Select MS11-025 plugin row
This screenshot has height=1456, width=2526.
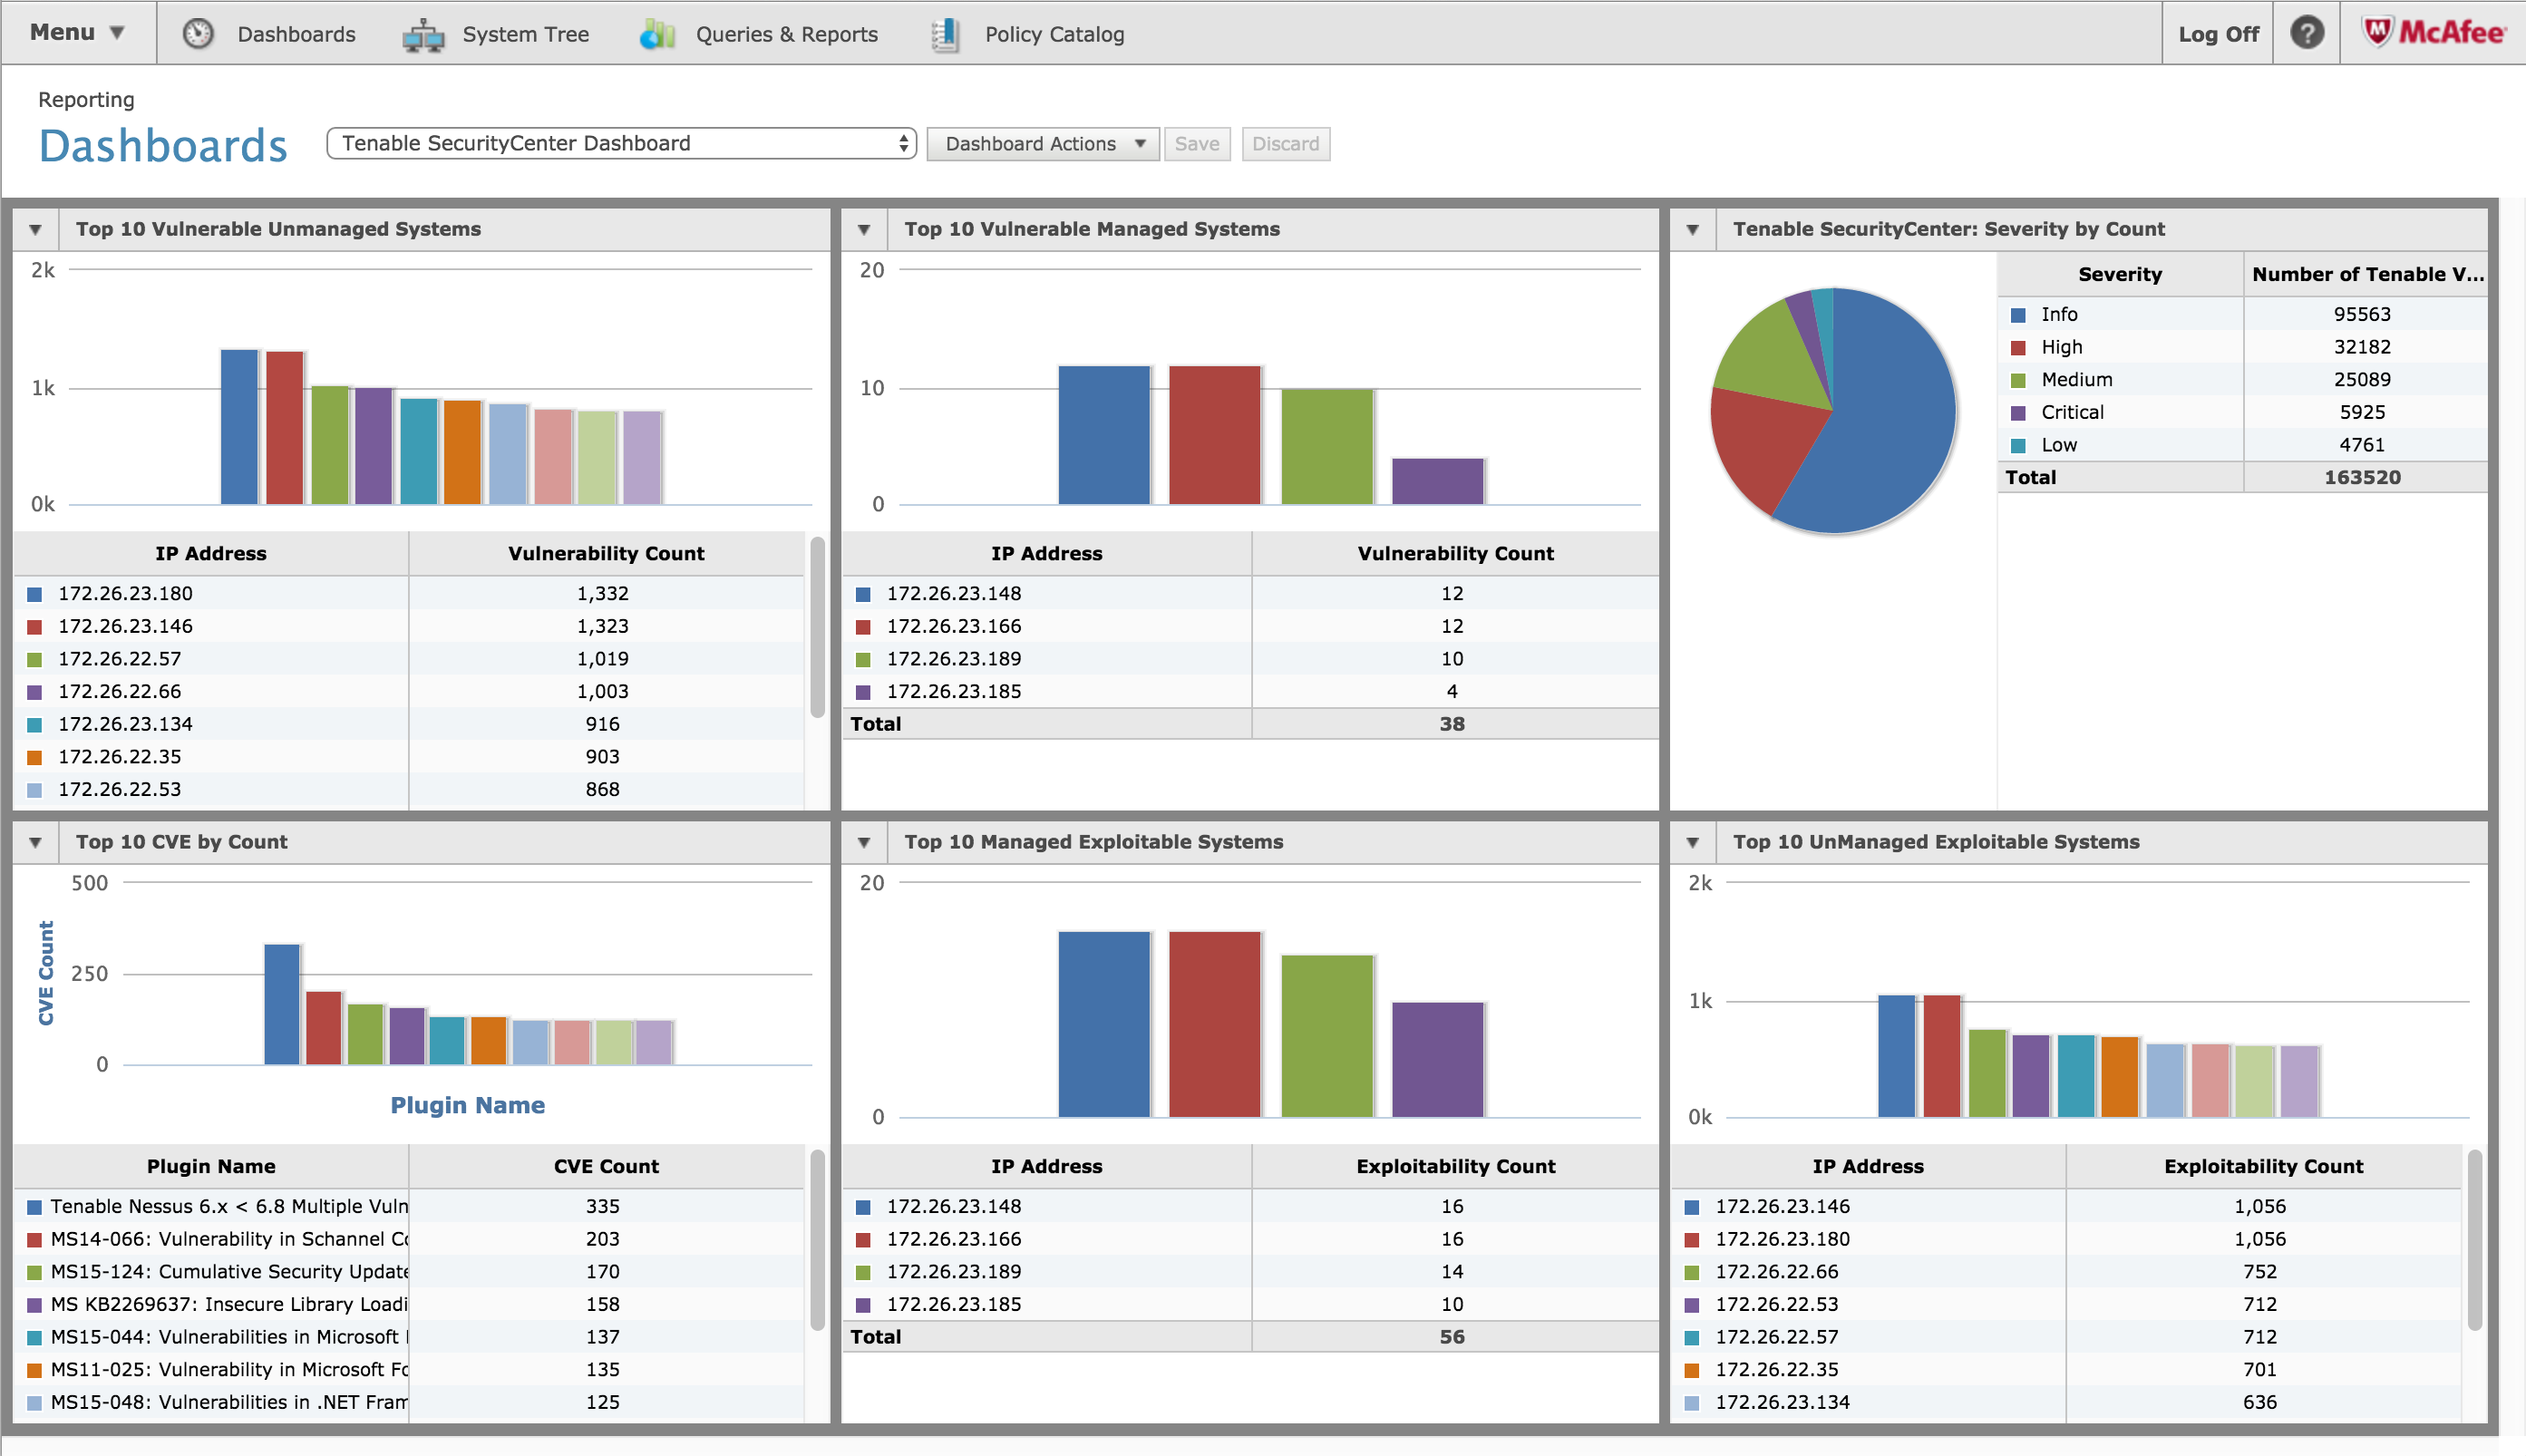(x=410, y=1370)
